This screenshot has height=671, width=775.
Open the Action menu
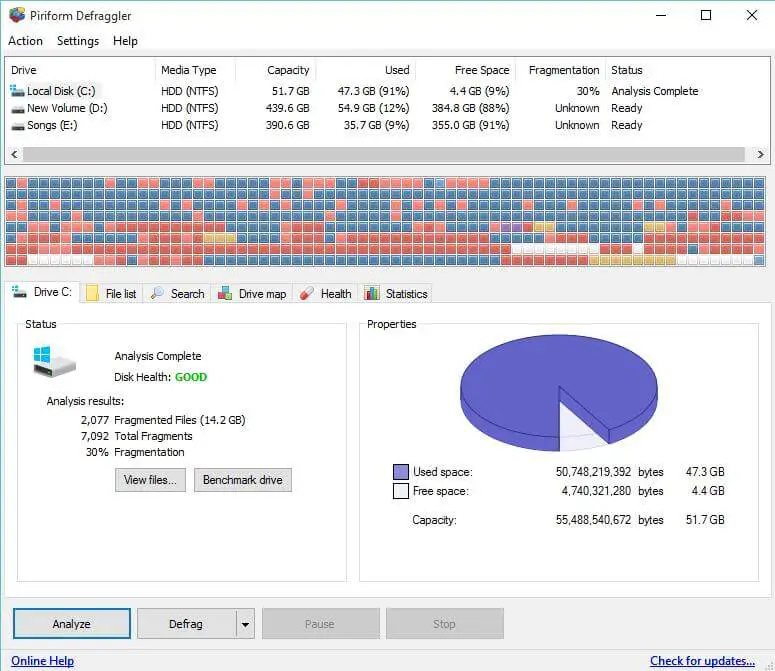pyautogui.click(x=25, y=41)
